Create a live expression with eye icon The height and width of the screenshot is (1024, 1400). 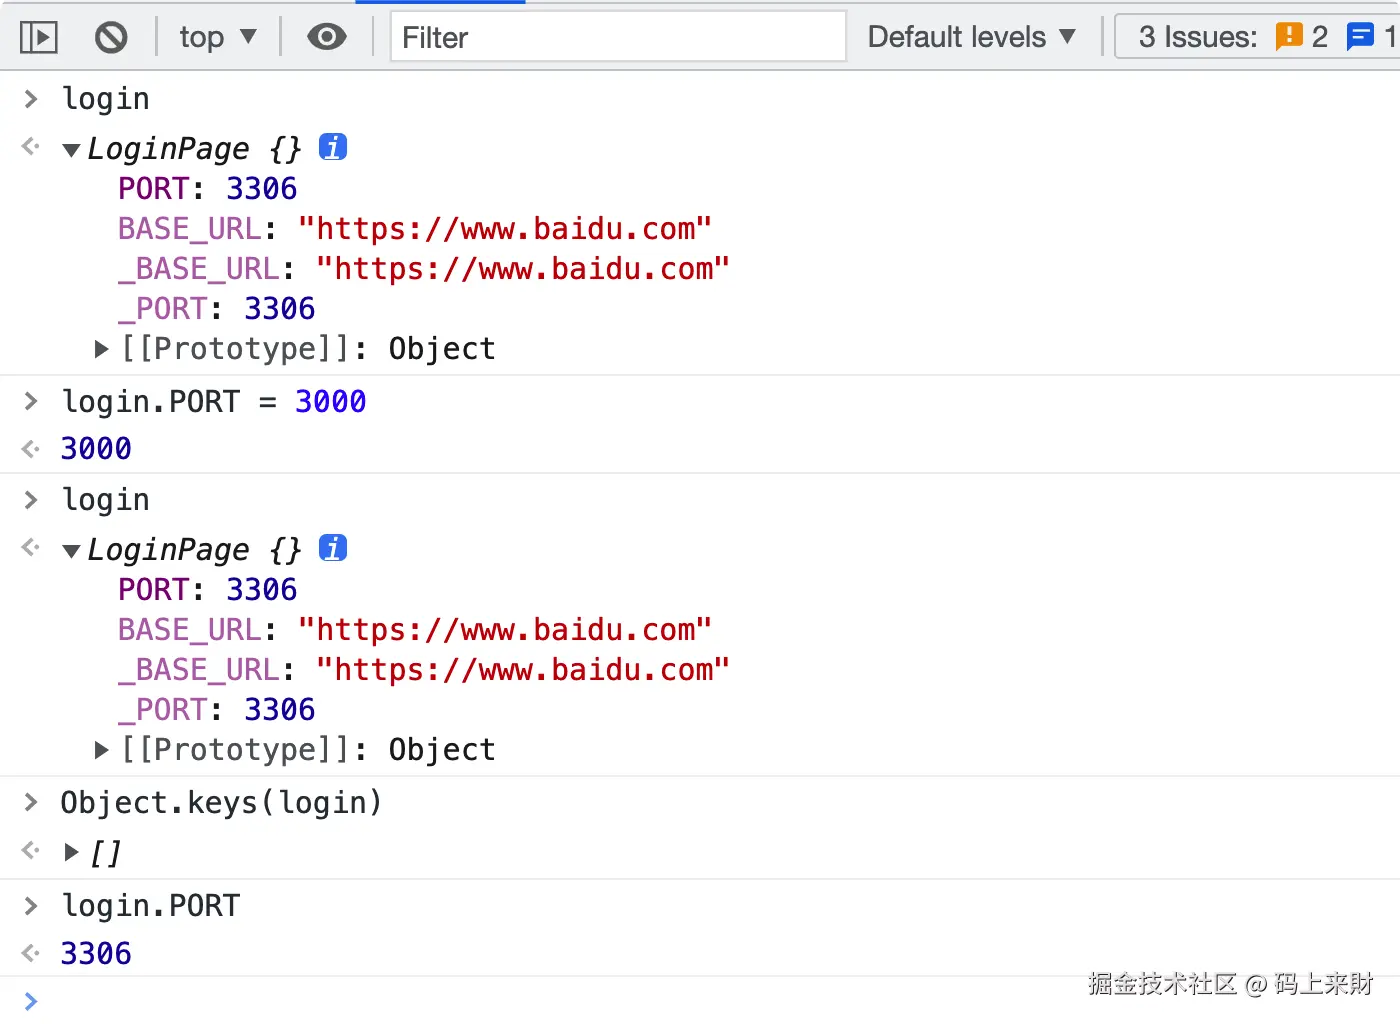pos(326,38)
